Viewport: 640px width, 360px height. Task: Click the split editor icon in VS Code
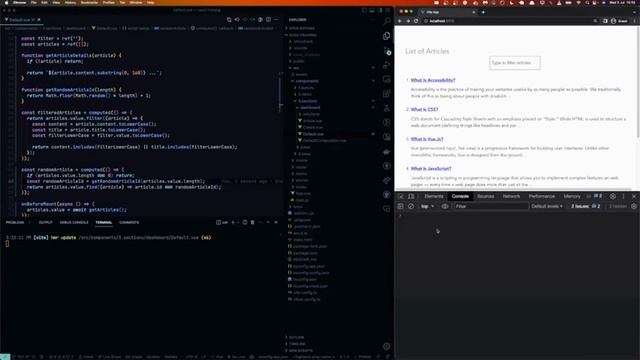(268, 20)
